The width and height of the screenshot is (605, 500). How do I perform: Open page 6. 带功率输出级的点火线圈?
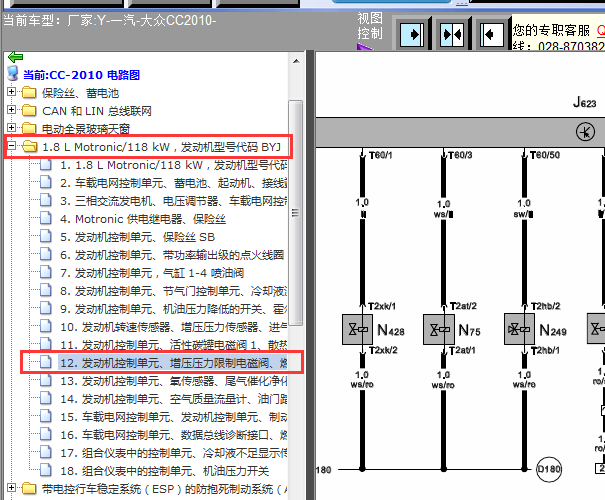point(172,255)
